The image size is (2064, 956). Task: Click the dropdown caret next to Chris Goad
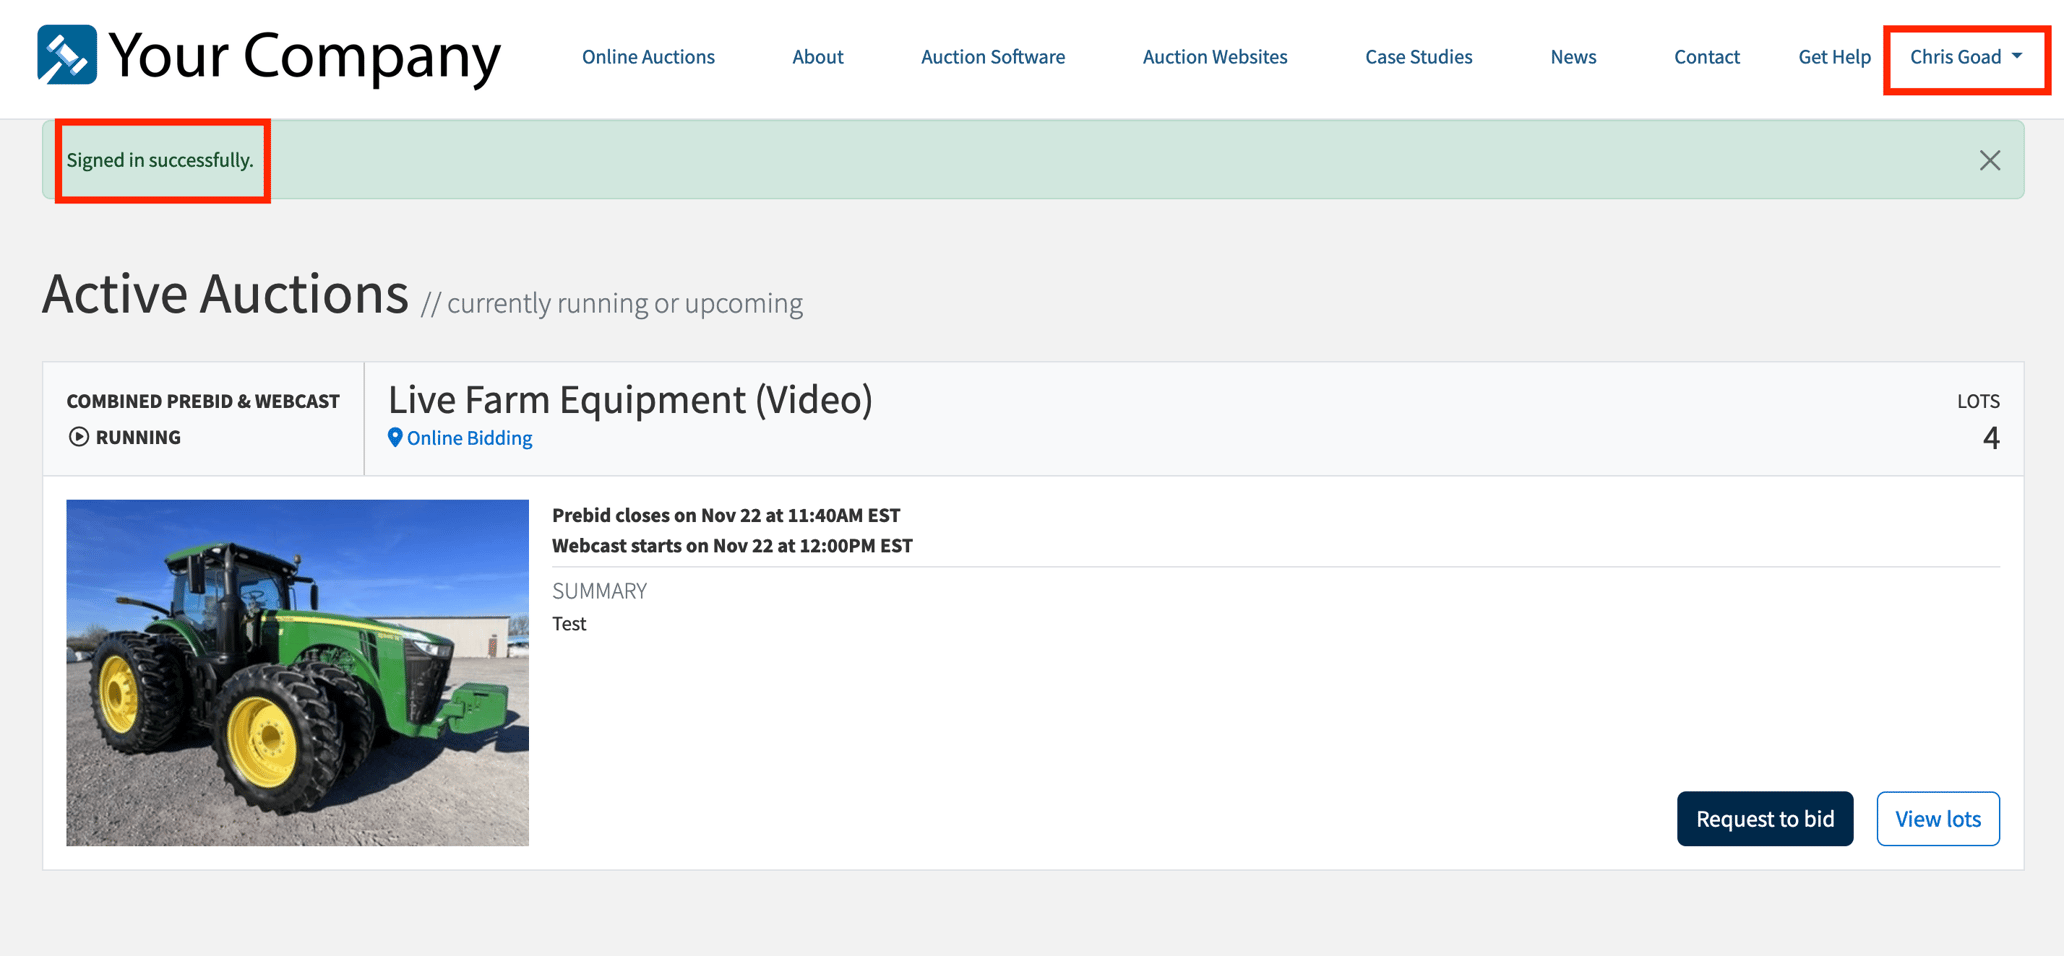[x=2017, y=56]
